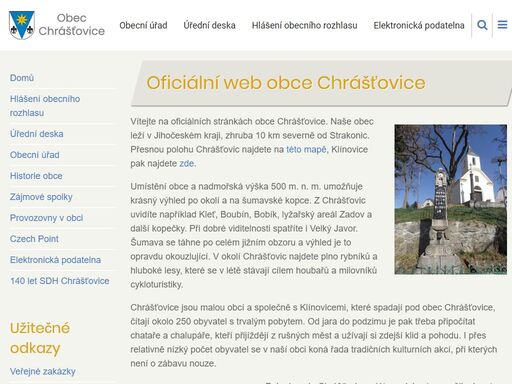Screen dimensions: 512x384
Task: Open Historie obce page
Action: point(36,176)
